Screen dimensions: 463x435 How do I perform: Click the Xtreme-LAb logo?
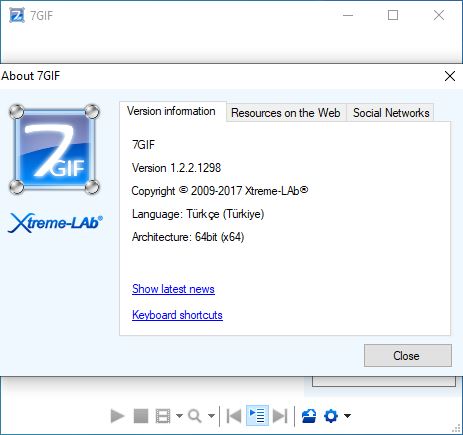[55, 222]
